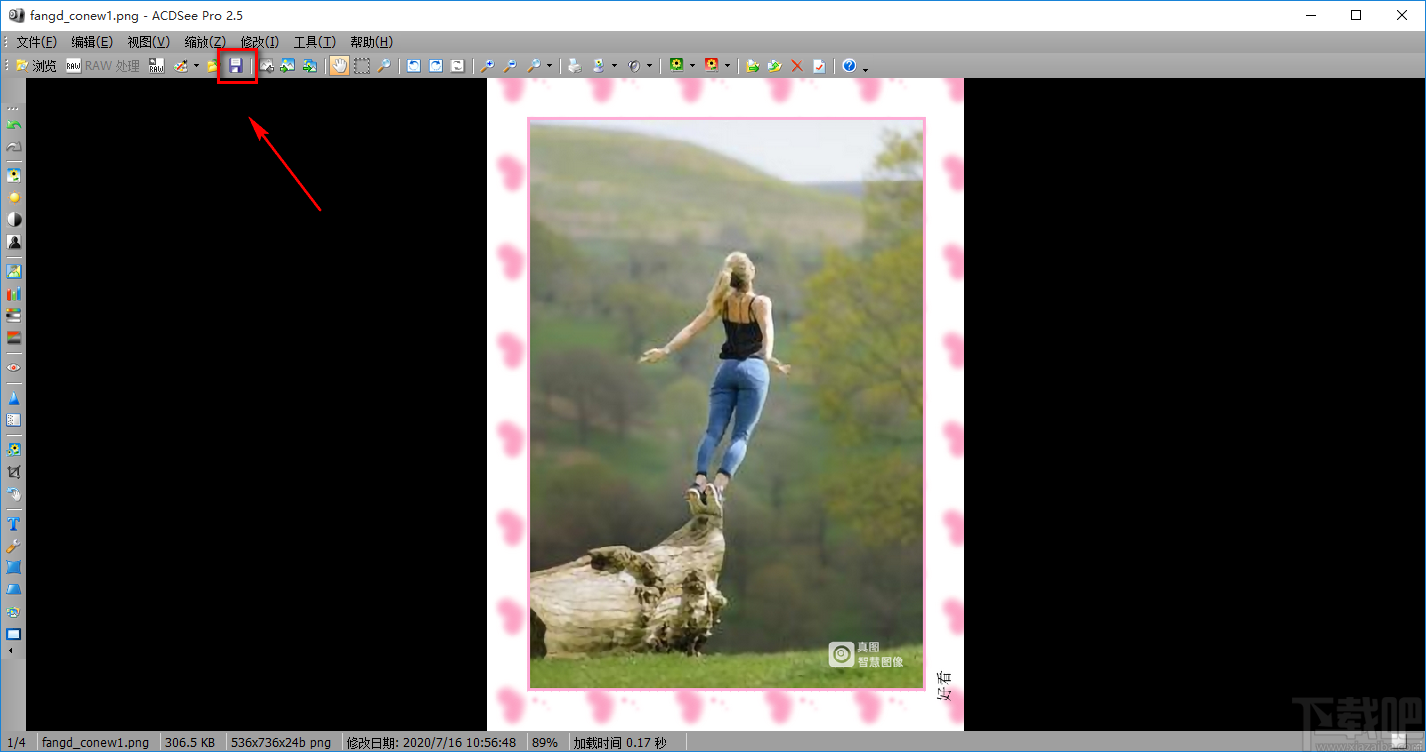
Task: Expand the dropdown arrow after the printer's neighbor icon
Action: point(614,66)
